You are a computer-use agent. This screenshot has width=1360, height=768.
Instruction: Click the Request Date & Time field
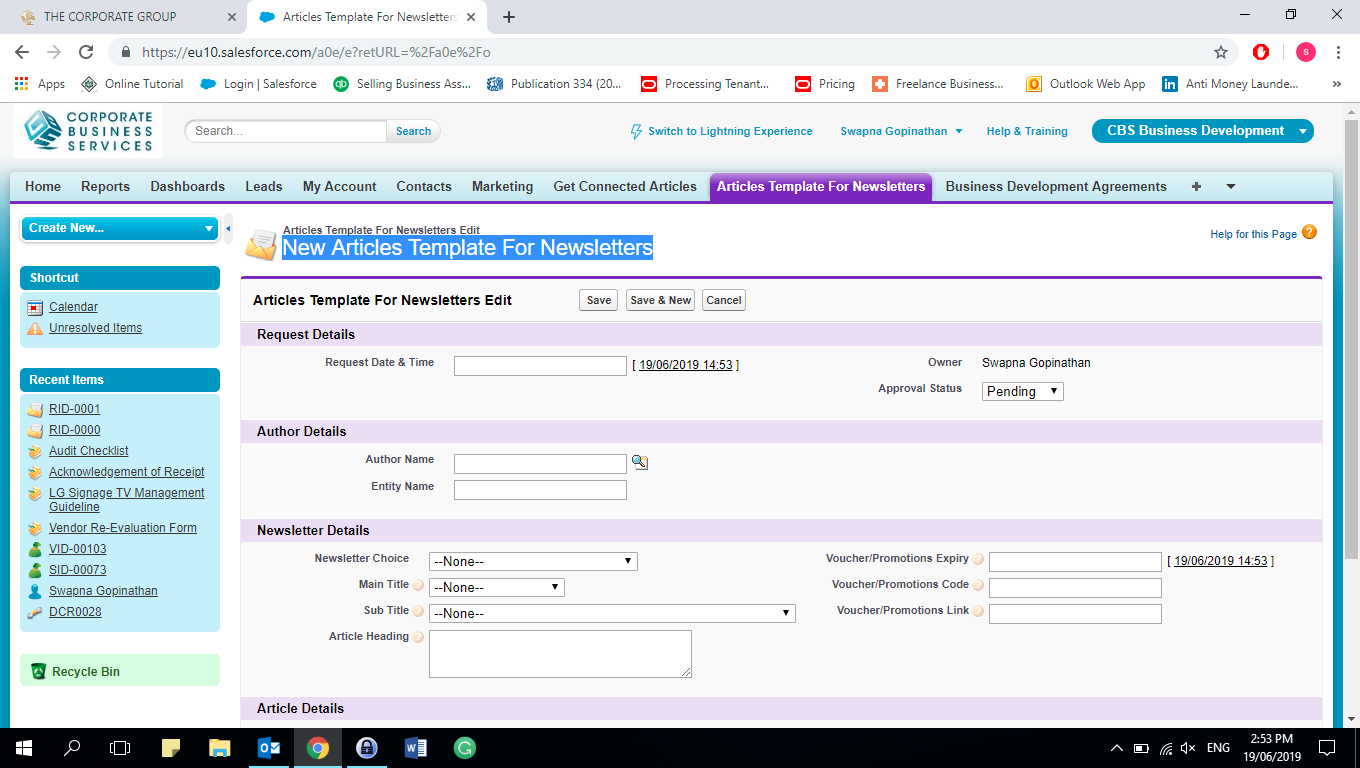pos(540,366)
